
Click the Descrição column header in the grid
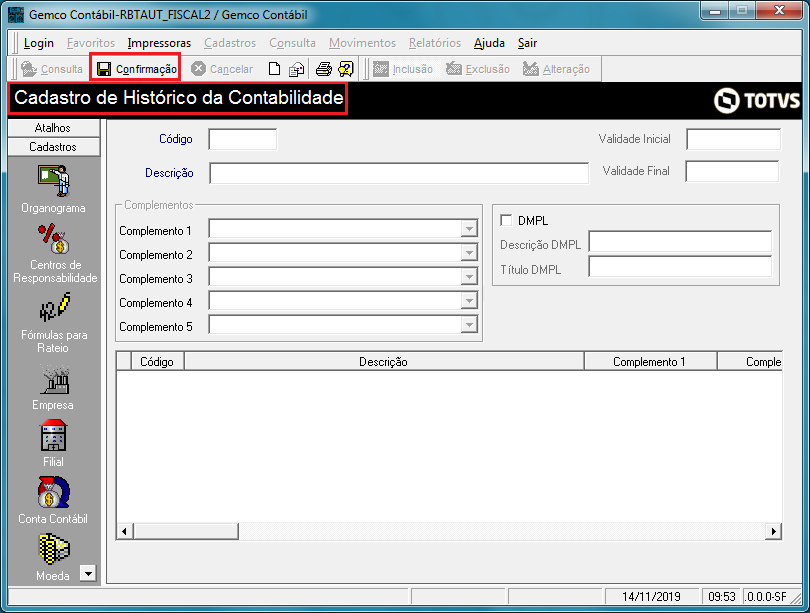384,361
